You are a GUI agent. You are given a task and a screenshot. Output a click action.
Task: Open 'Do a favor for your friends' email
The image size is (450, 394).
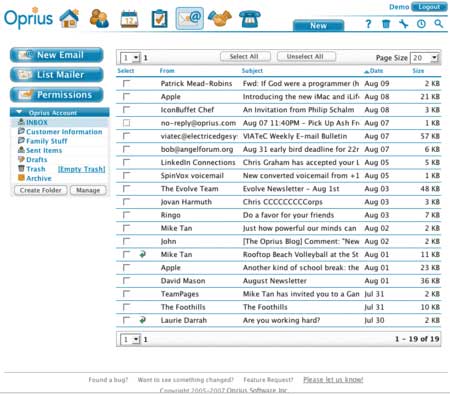288,215
